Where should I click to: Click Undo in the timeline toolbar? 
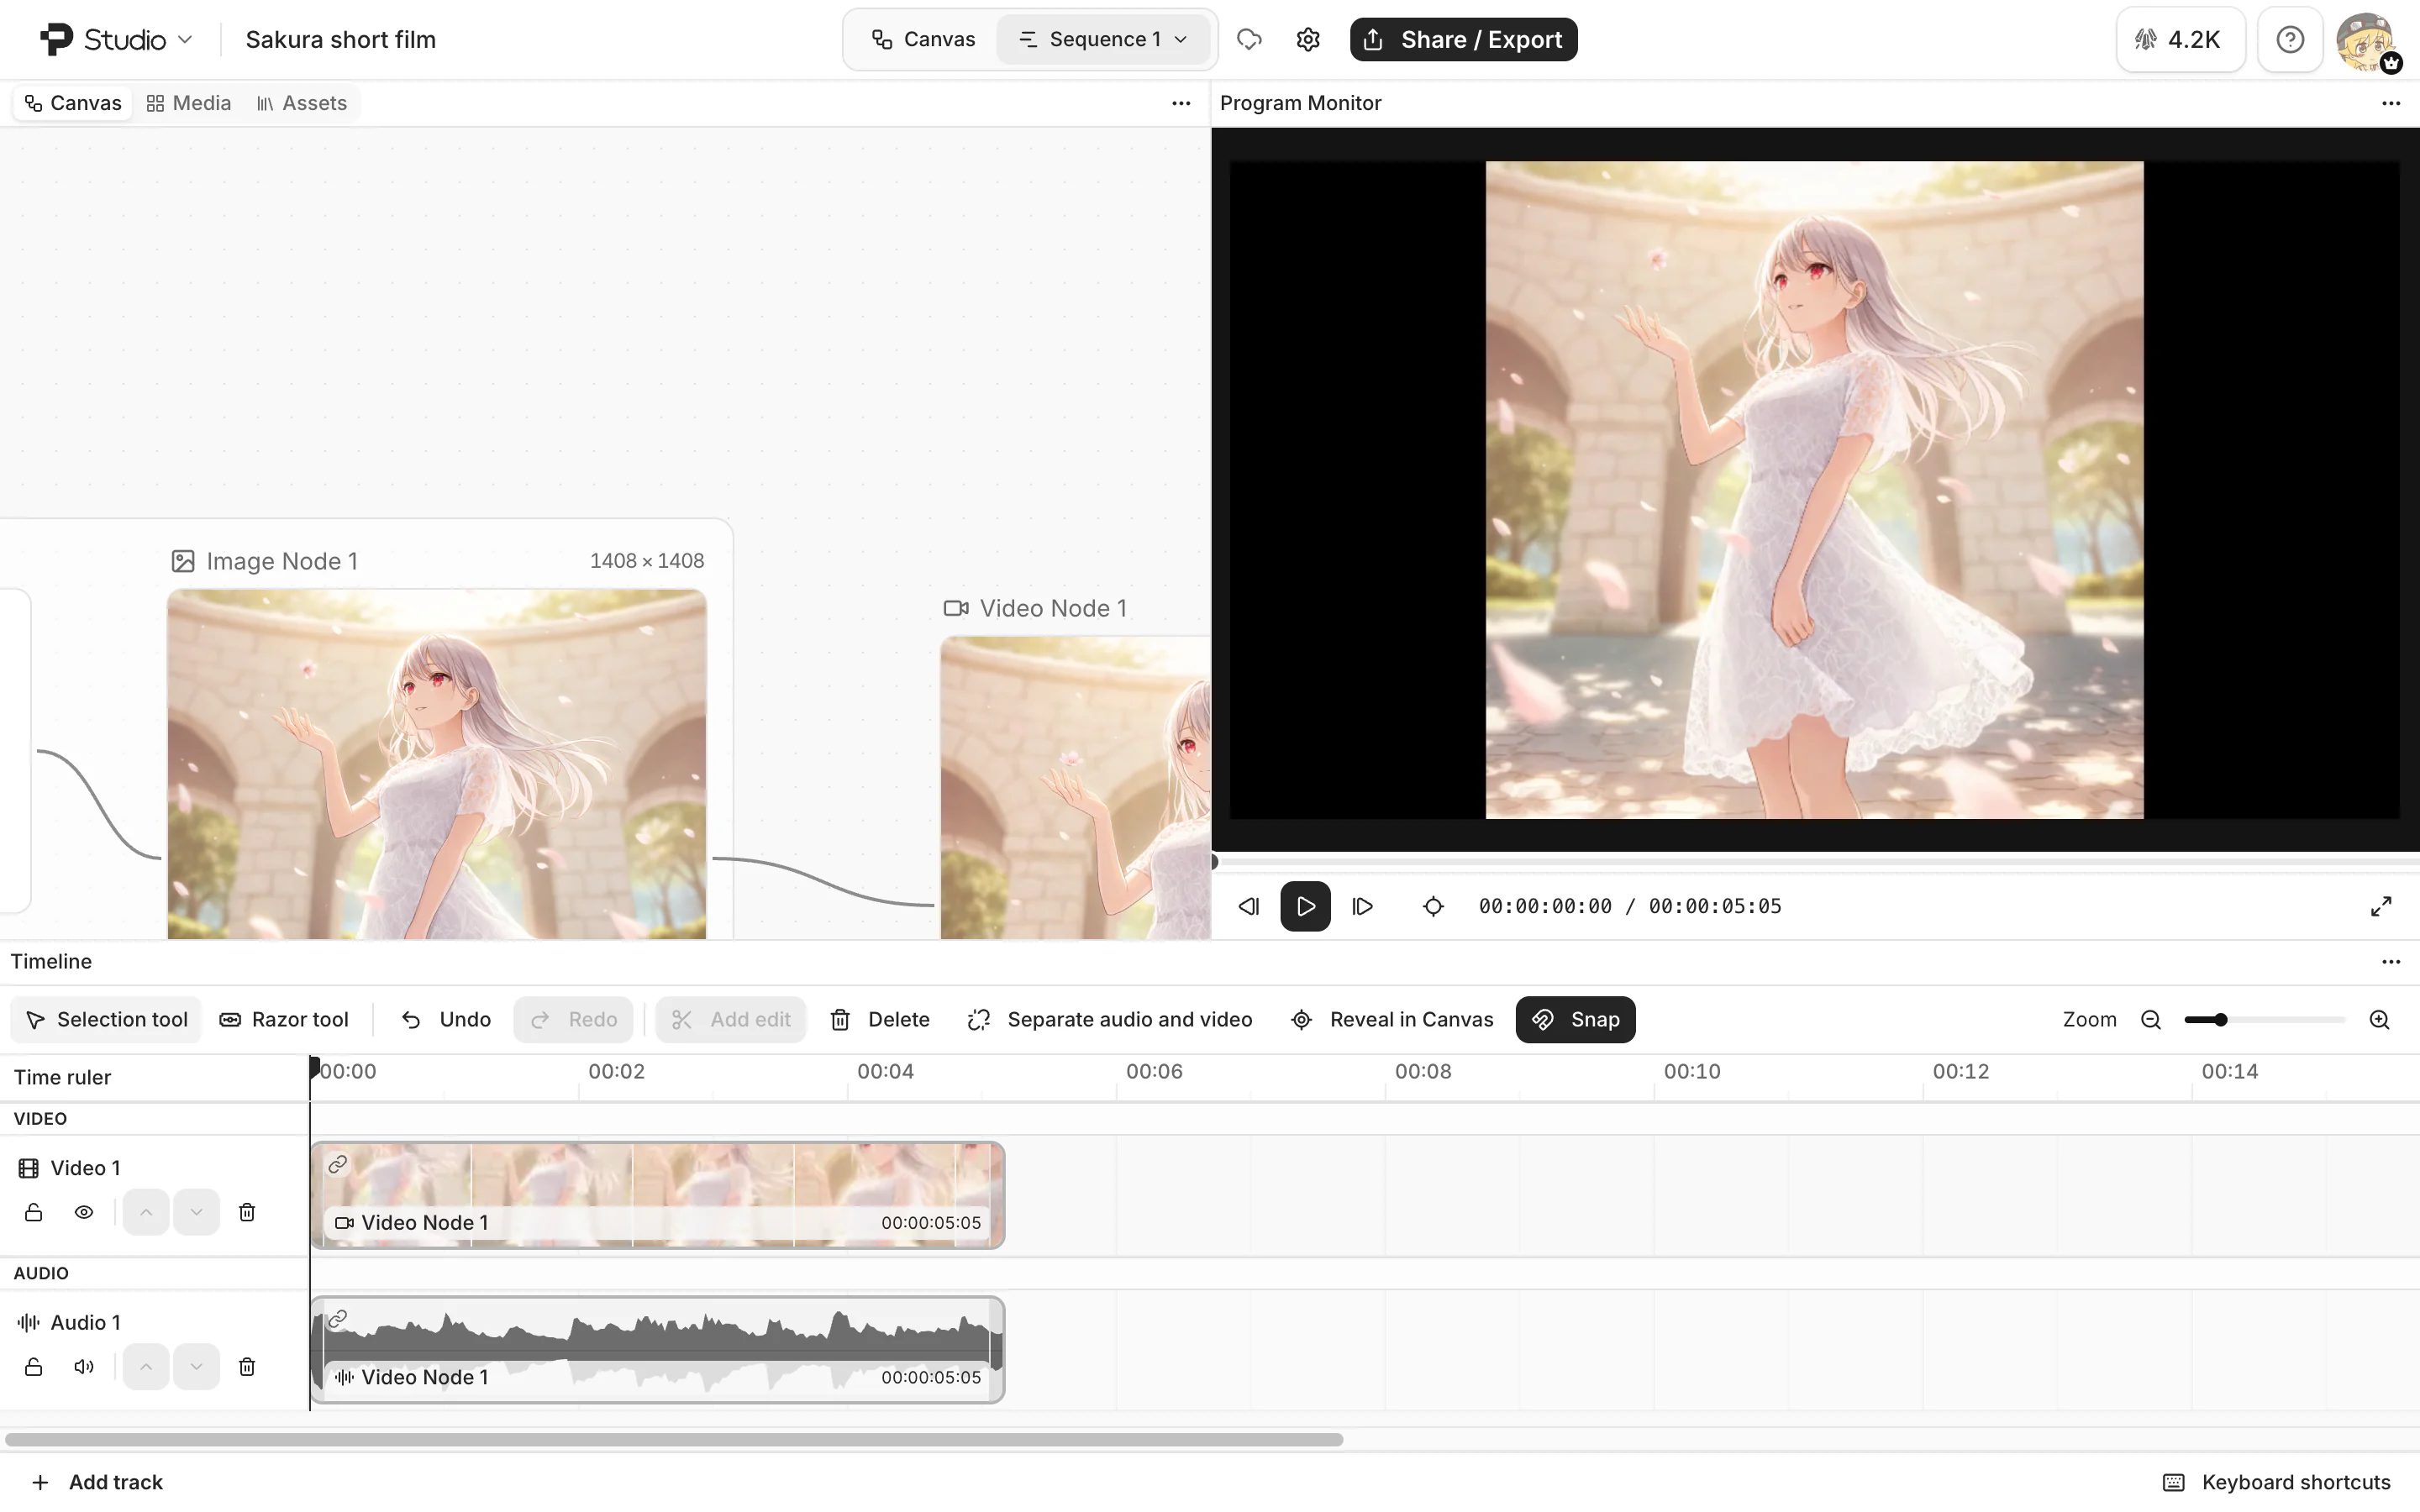(446, 1019)
